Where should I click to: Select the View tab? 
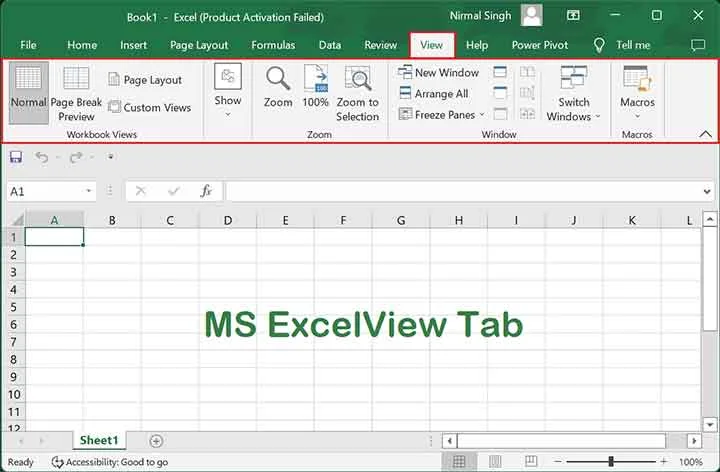tap(432, 45)
